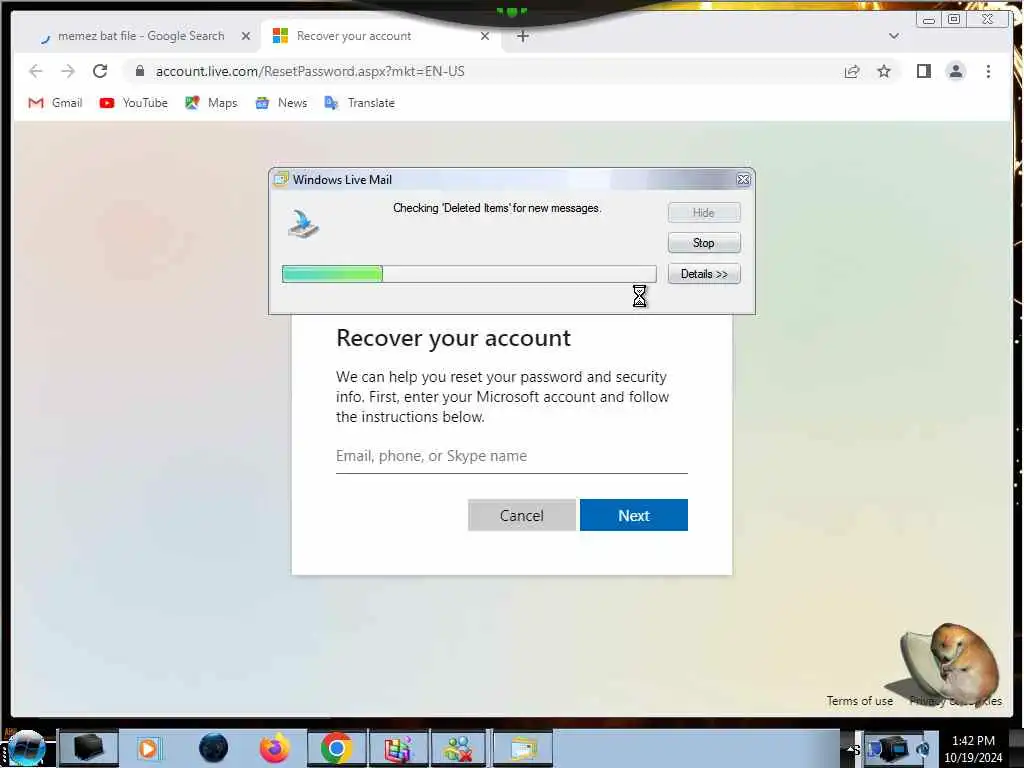Open the Maps bookmark
1024x768 pixels.
tap(211, 103)
